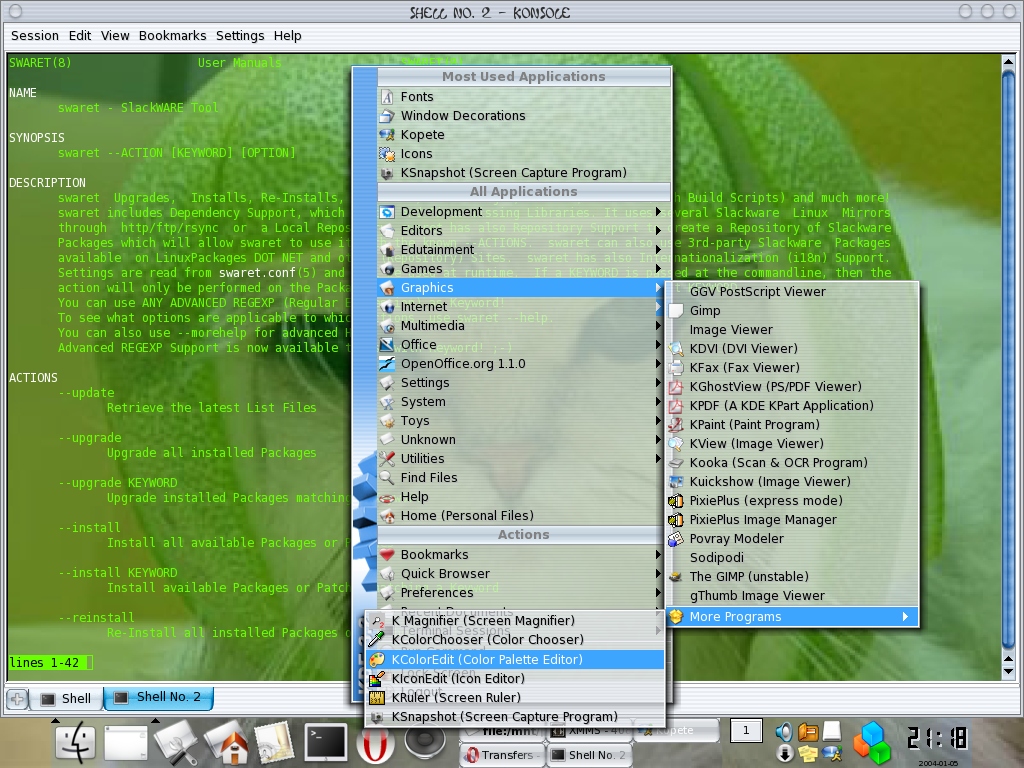Launch Sodipodi from the Graphics submenu
The width and height of the screenshot is (1024, 768).
(x=792, y=558)
